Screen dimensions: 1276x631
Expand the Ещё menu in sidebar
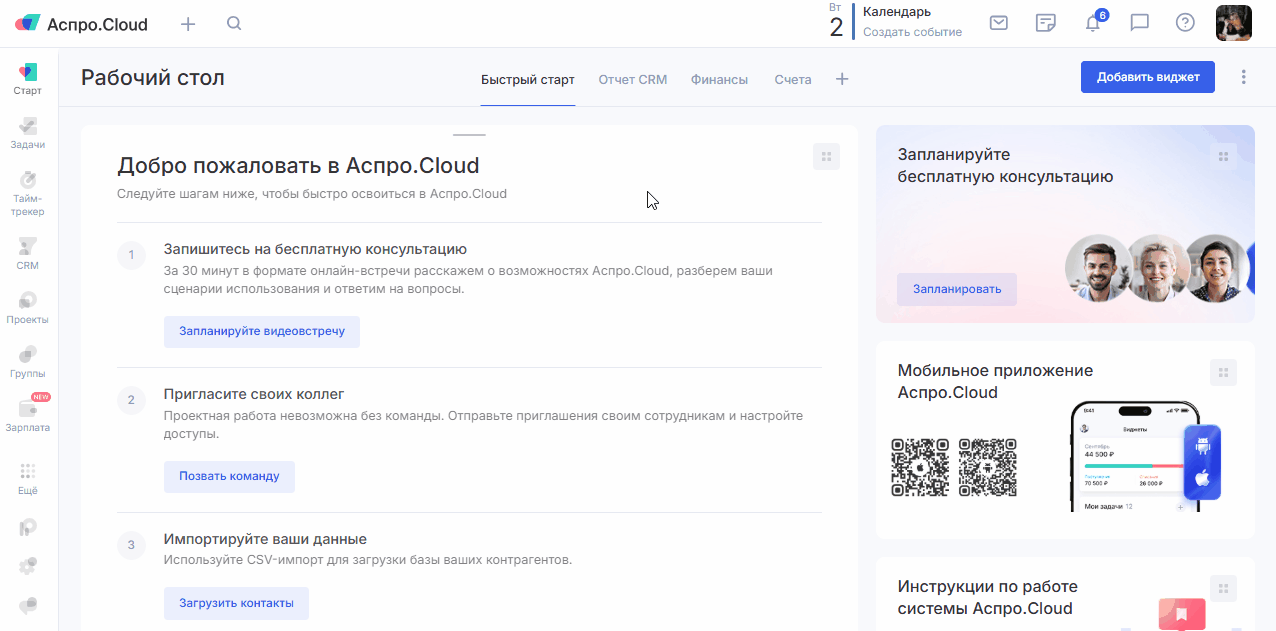(28, 479)
